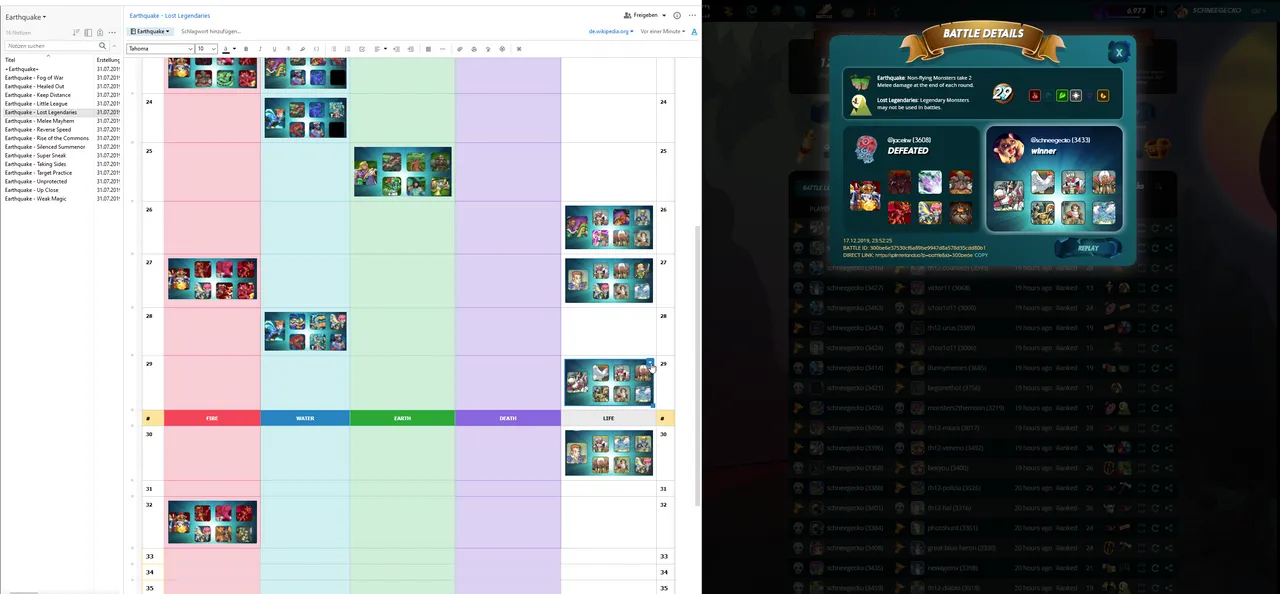Click the note list view layout icon
1280x594 pixels.
tap(88, 33)
